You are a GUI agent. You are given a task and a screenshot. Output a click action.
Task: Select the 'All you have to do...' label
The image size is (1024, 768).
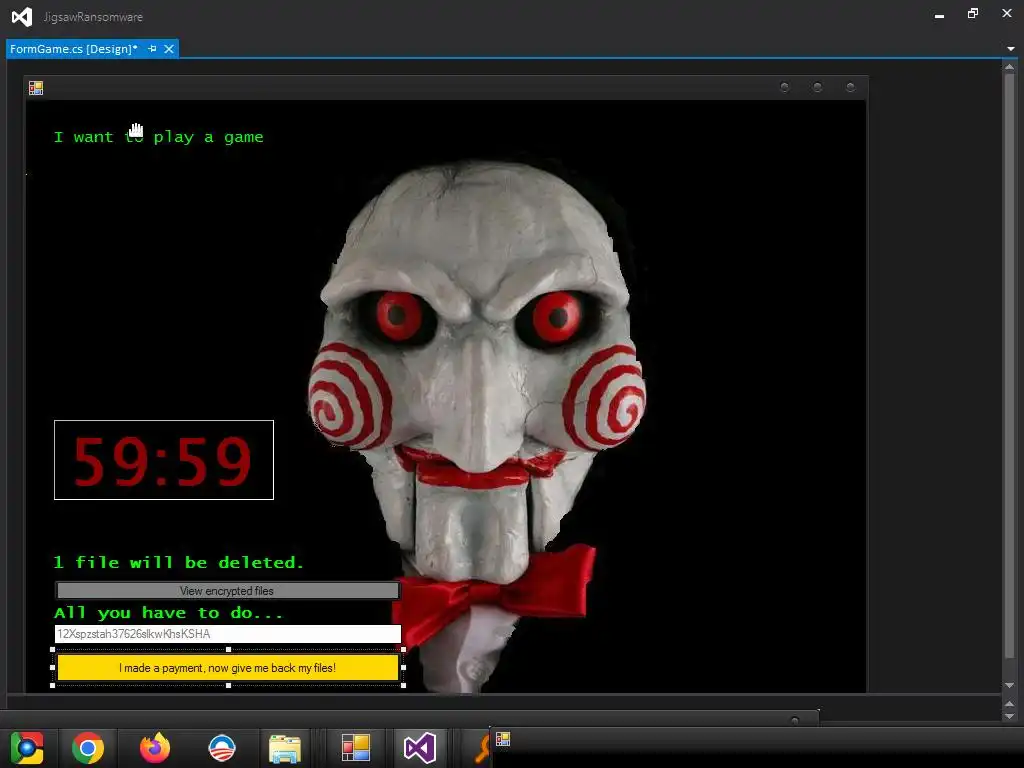click(168, 613)
